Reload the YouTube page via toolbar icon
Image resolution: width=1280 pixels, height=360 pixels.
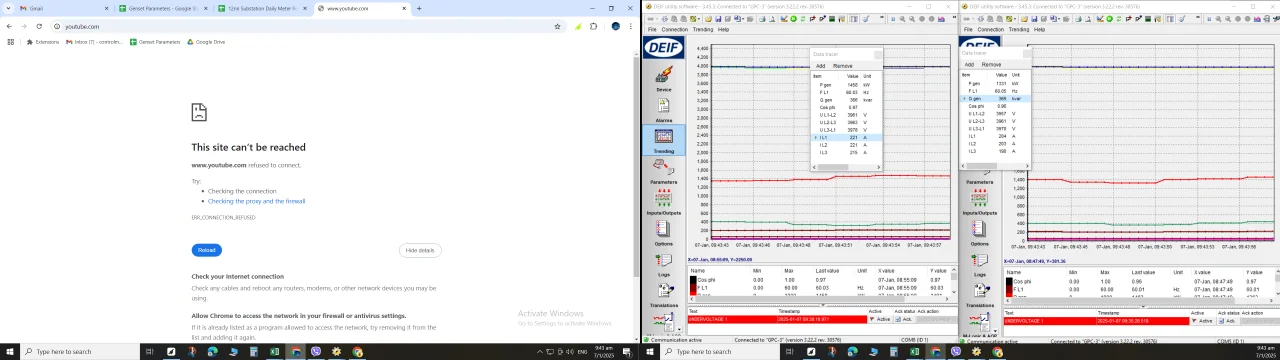tap(38, 26)
